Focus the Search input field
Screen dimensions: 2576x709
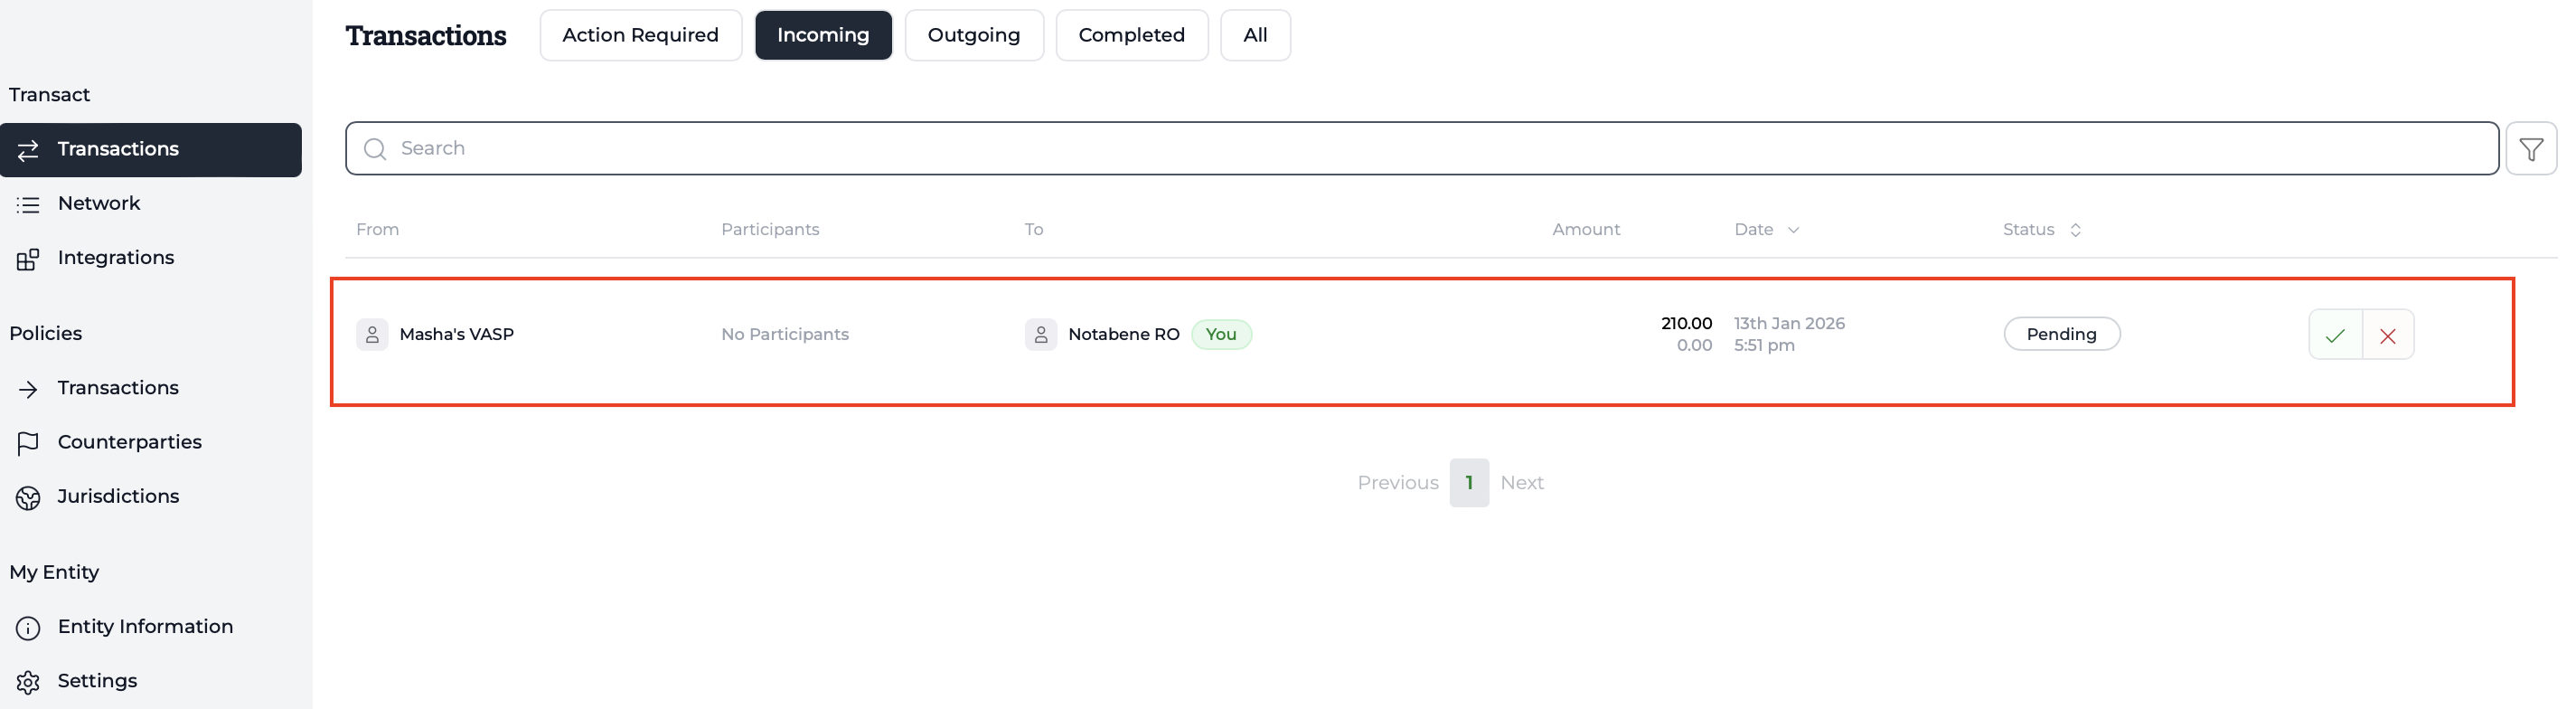pyautogui.click(x=1421, y=149)
